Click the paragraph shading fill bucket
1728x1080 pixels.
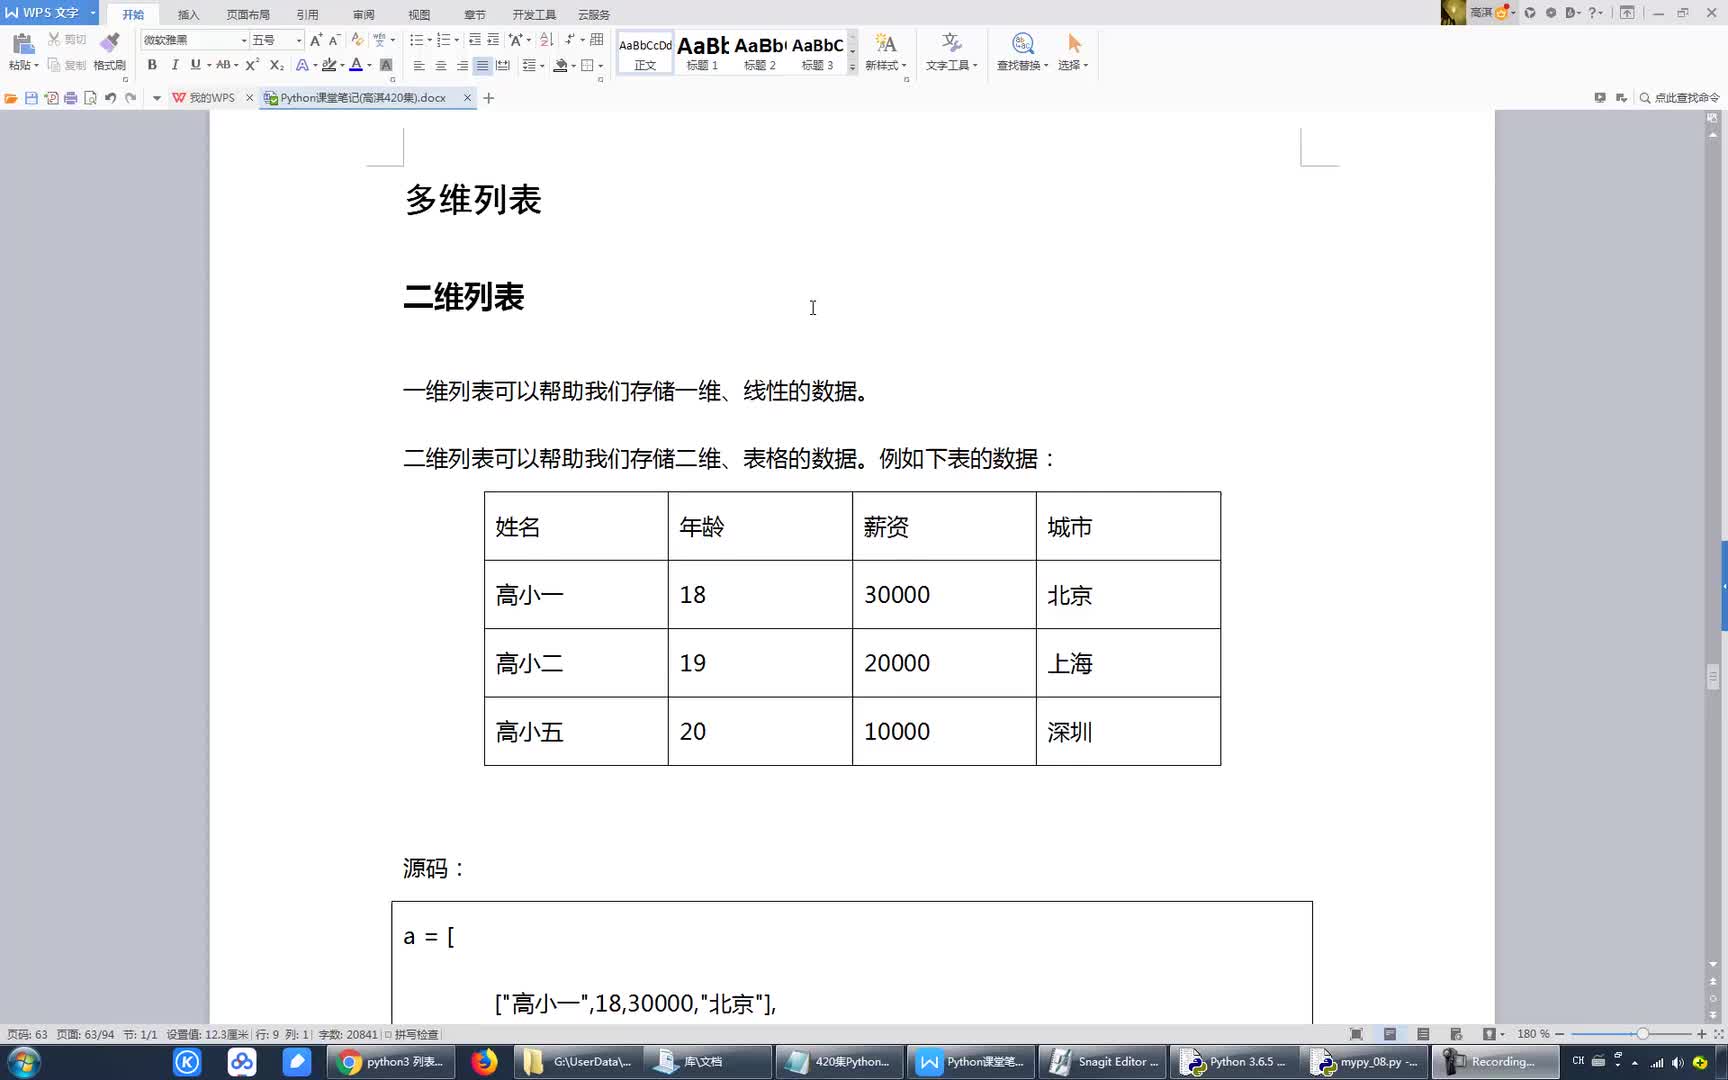(561, 66)
